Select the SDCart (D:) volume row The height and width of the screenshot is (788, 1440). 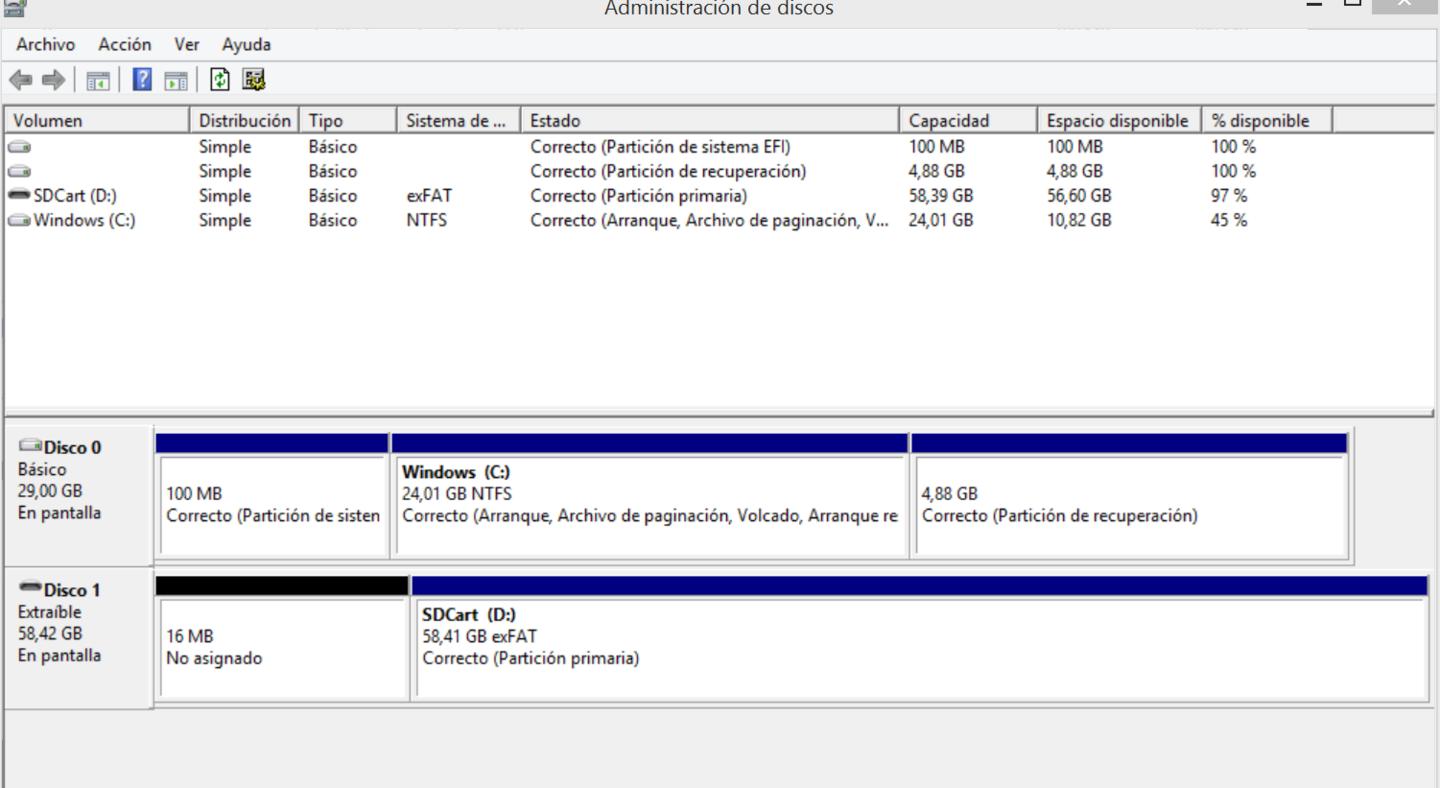75,196
